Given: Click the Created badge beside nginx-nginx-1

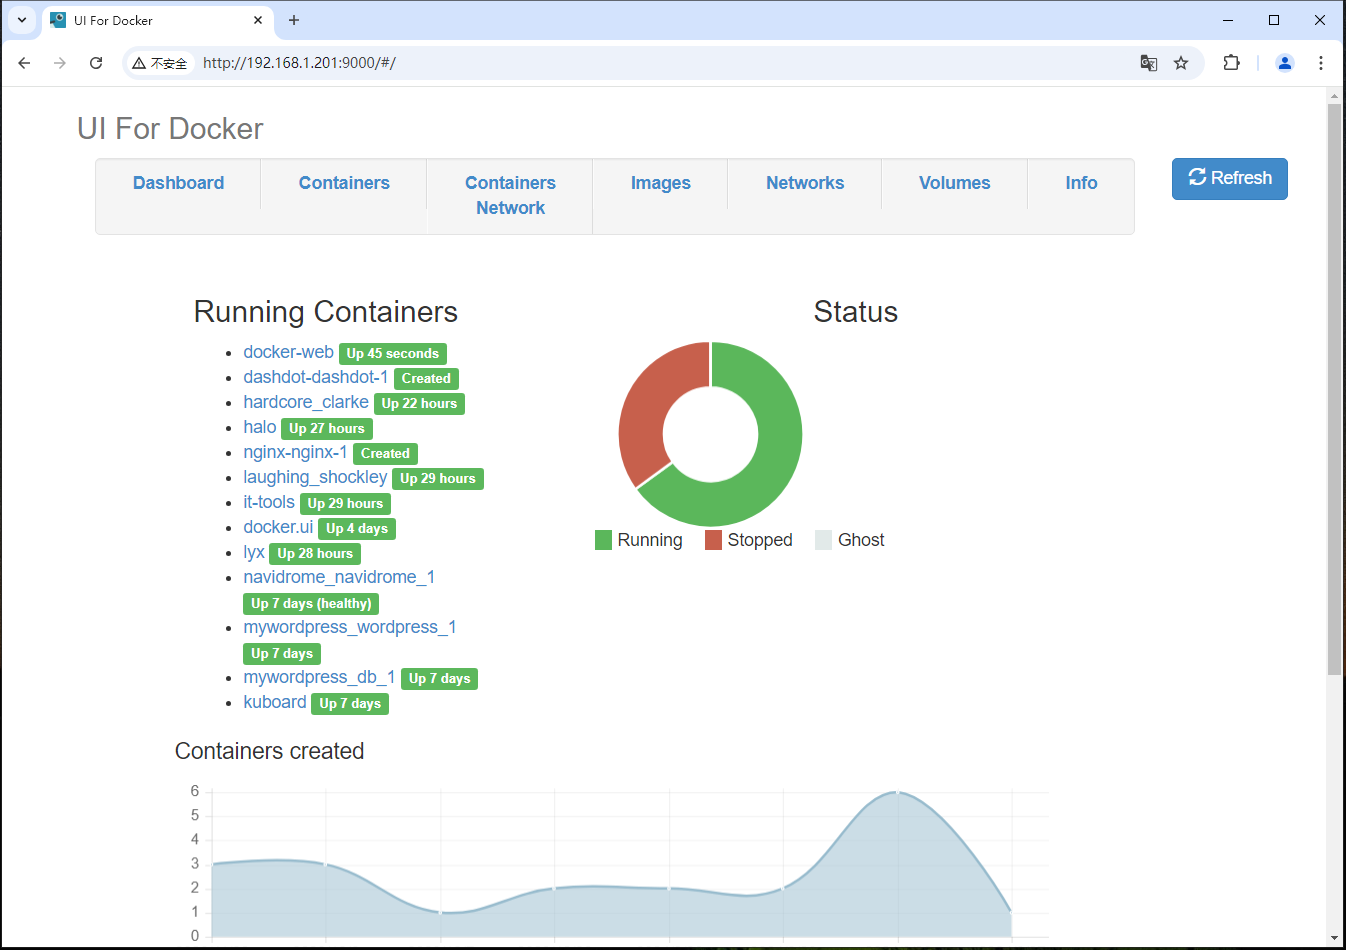Looking at the screenshot, I should click(x=385, y=454).
